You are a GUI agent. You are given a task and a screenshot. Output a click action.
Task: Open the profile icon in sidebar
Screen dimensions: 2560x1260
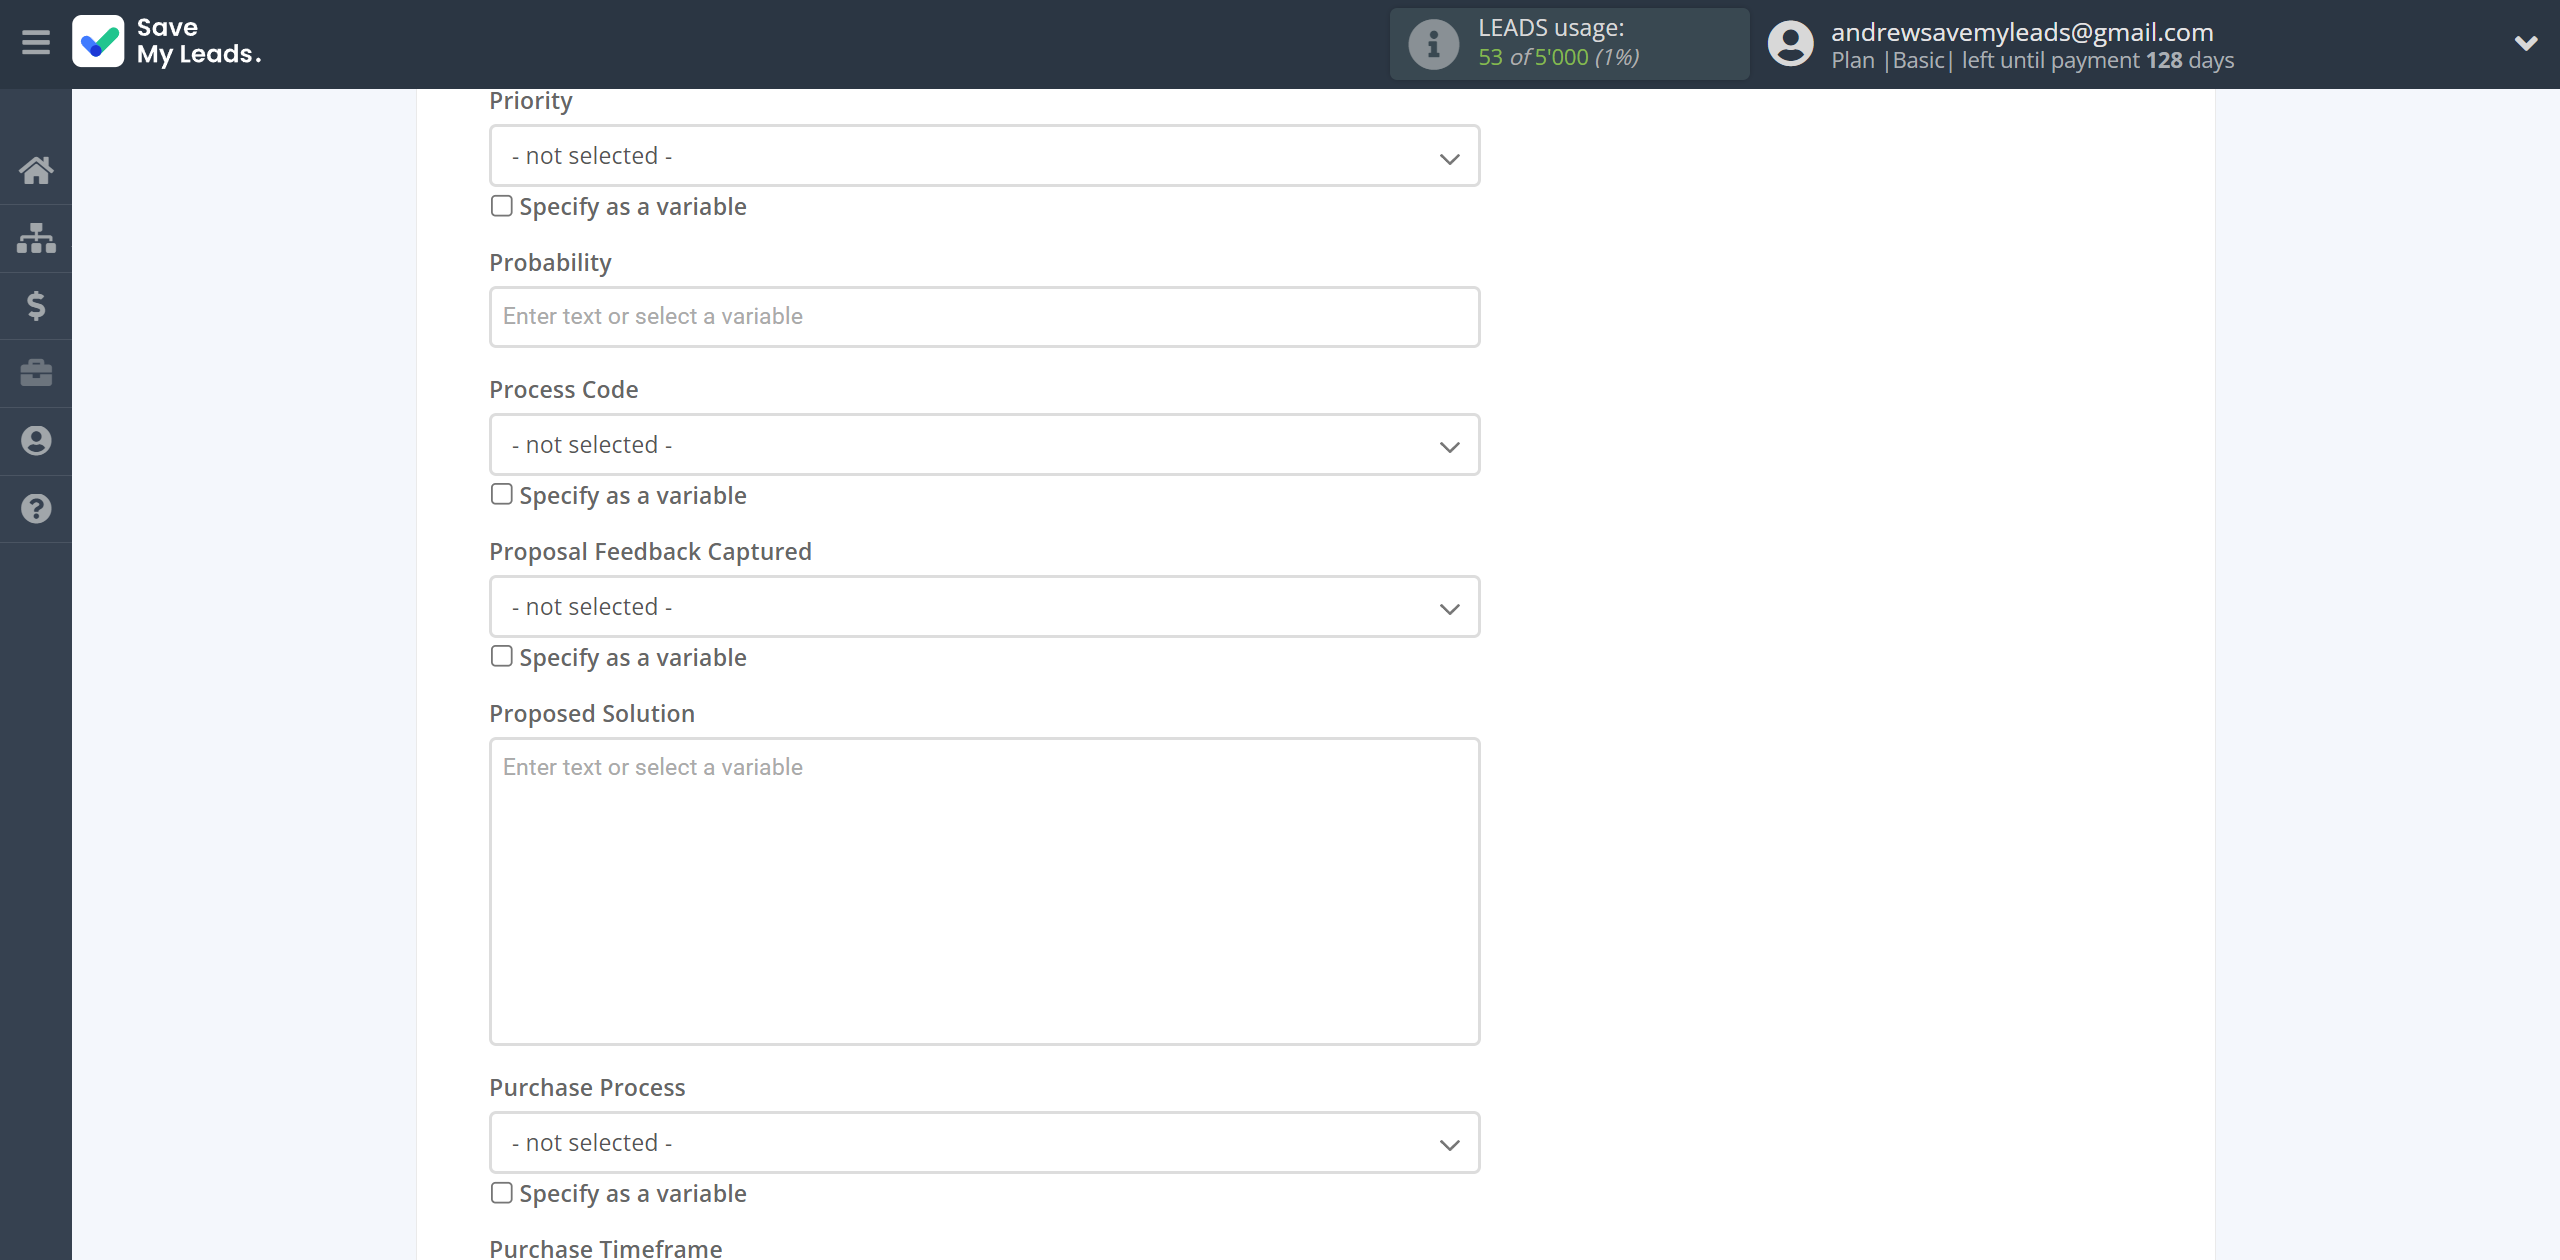pyautogui.click(x=36, y=441)
